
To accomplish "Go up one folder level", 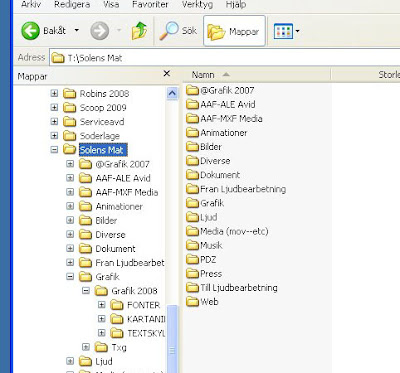I will click(139, 31).
